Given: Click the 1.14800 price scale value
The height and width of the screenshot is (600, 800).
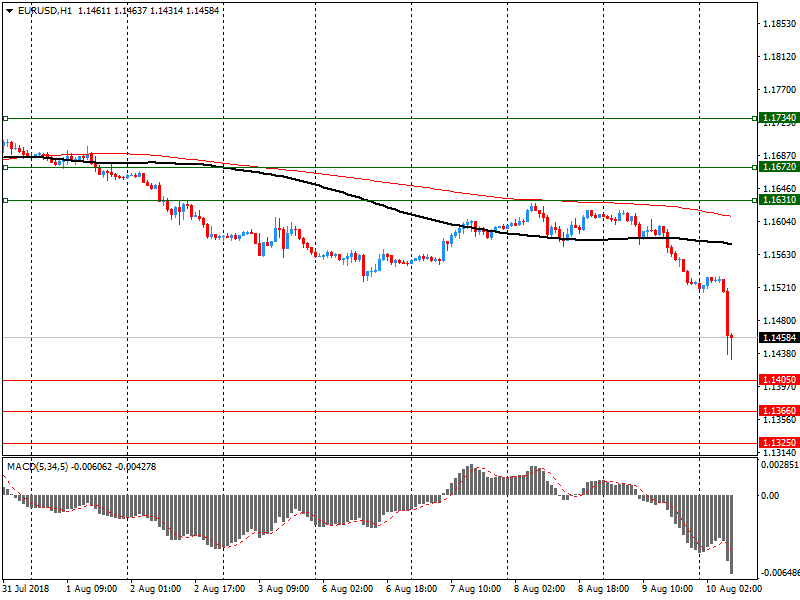Looking at the screenshot, I should coord(780,321).
